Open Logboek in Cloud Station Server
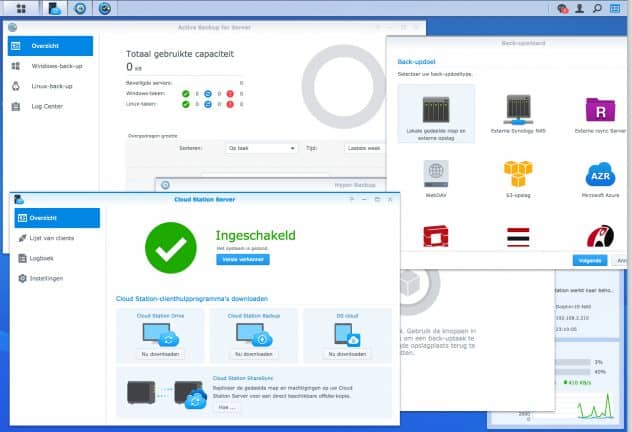632x432 pixels. click(57, 258)
